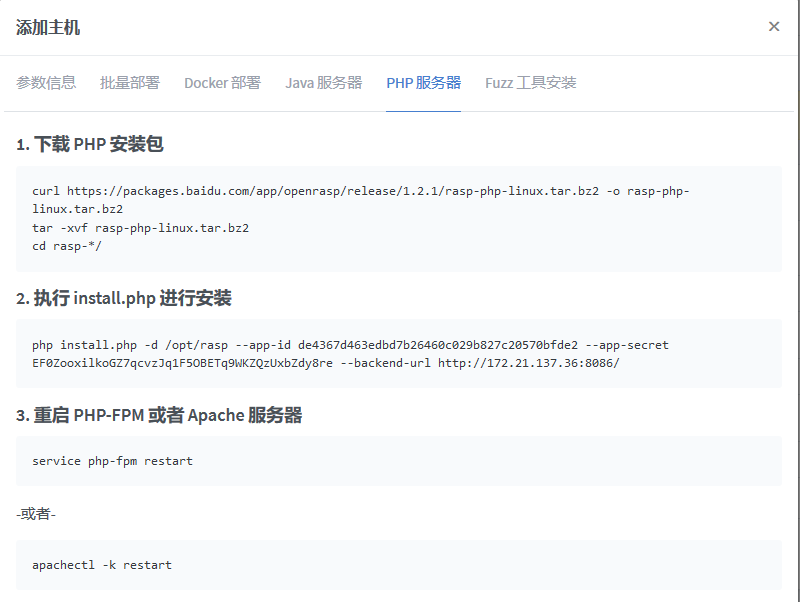Image resolution: width=800 pixels, height=602 pixels.
Task: Close the 添加主机 dialog
Action: click(x=774, y=26)
